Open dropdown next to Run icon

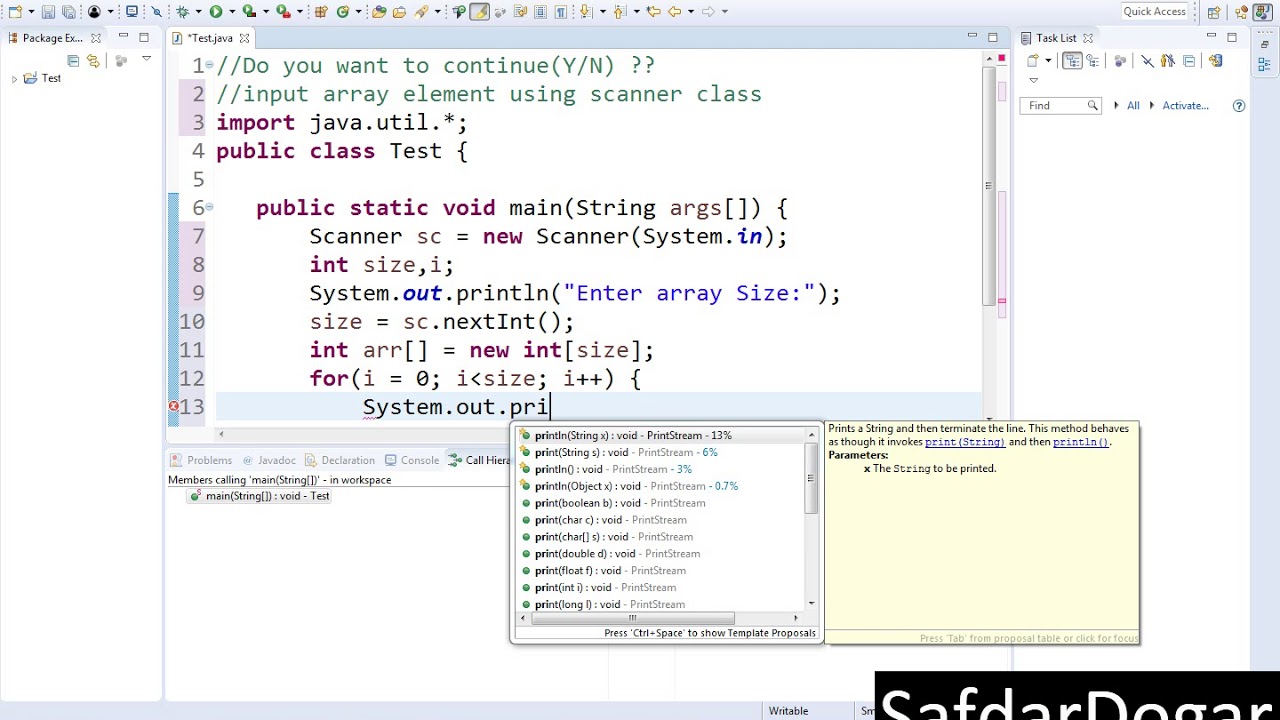232,12
